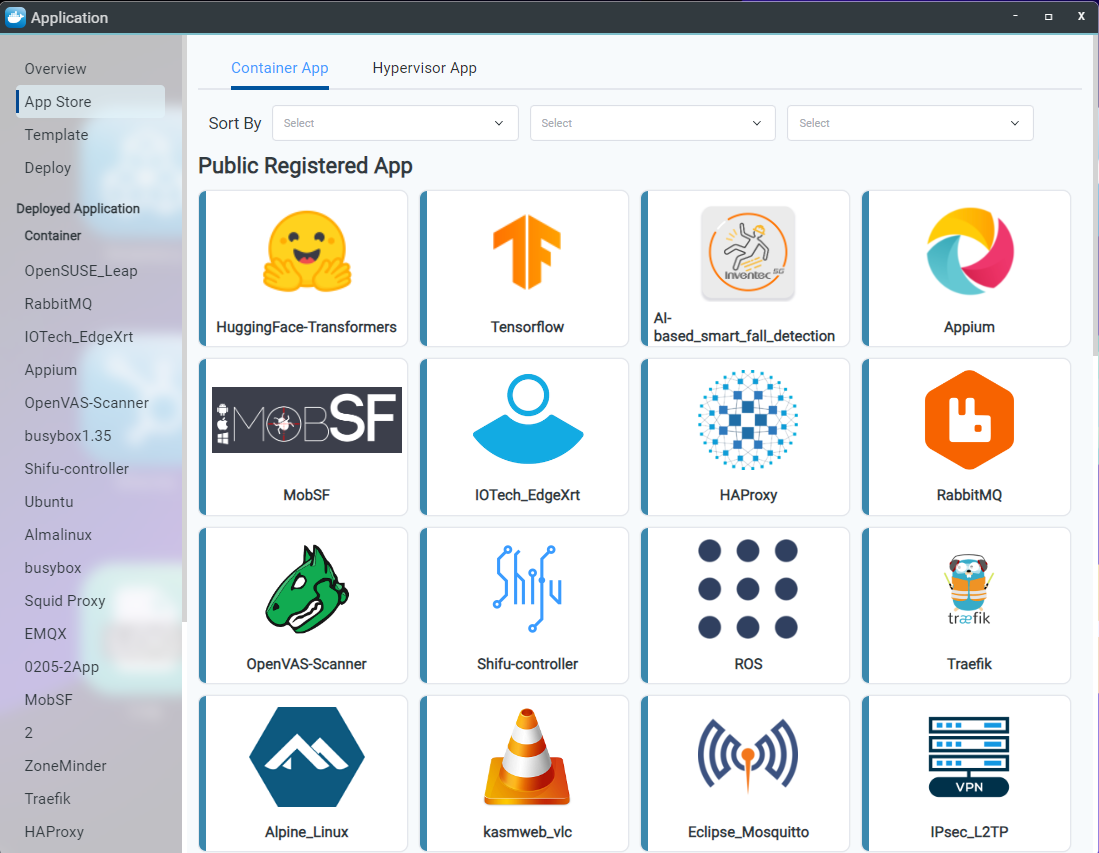Select busybox1.35 deployed container

pos(68,435)
